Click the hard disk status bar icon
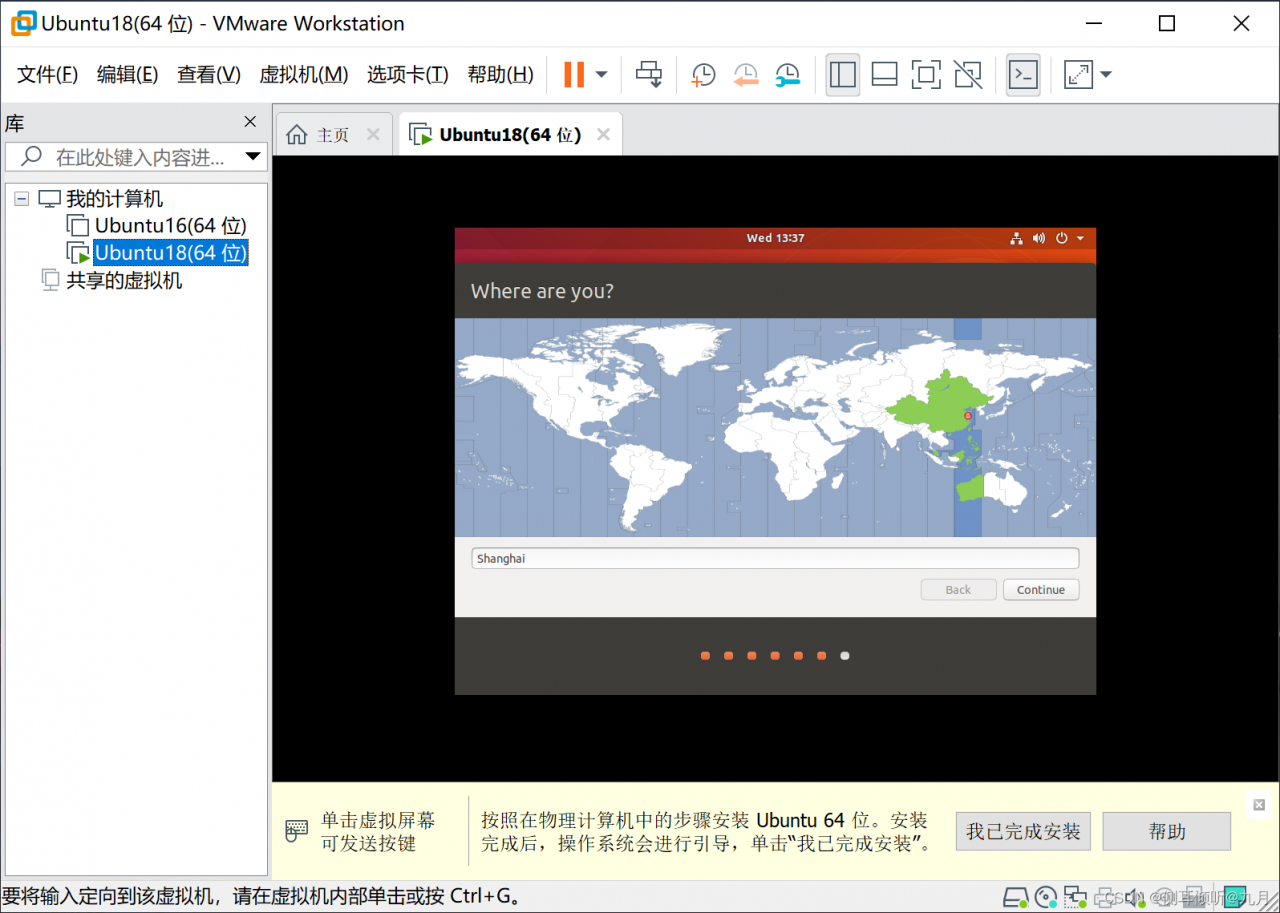 1015,896
